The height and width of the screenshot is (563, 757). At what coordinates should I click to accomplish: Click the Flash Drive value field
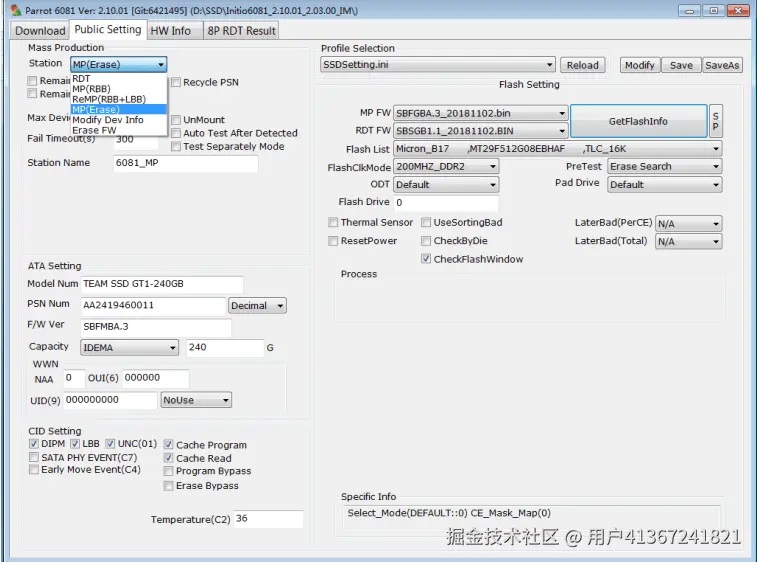click(446, 202)
